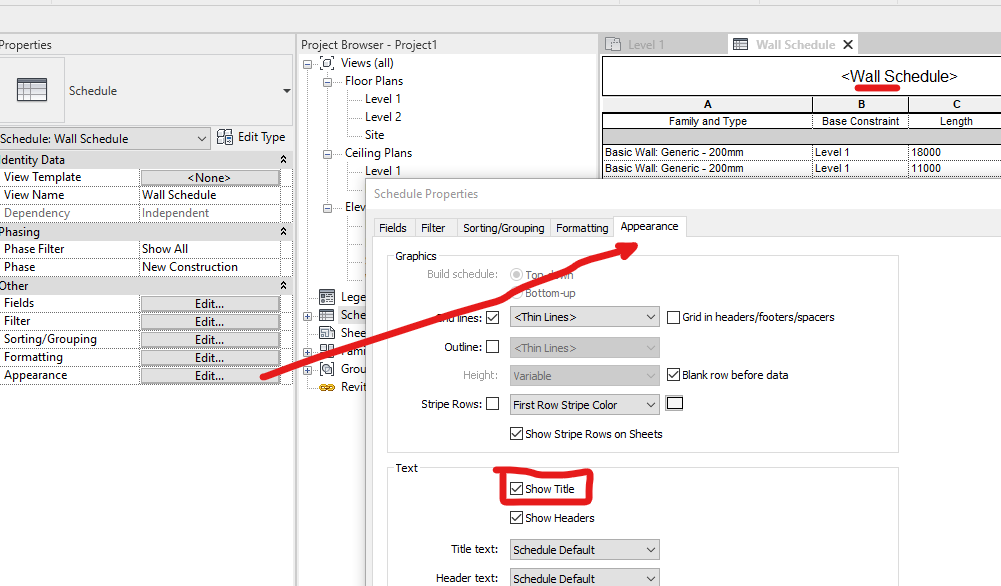Select the Appearance tab
Viewport: 1001px width, 586px height.
[x=649, y=227]
